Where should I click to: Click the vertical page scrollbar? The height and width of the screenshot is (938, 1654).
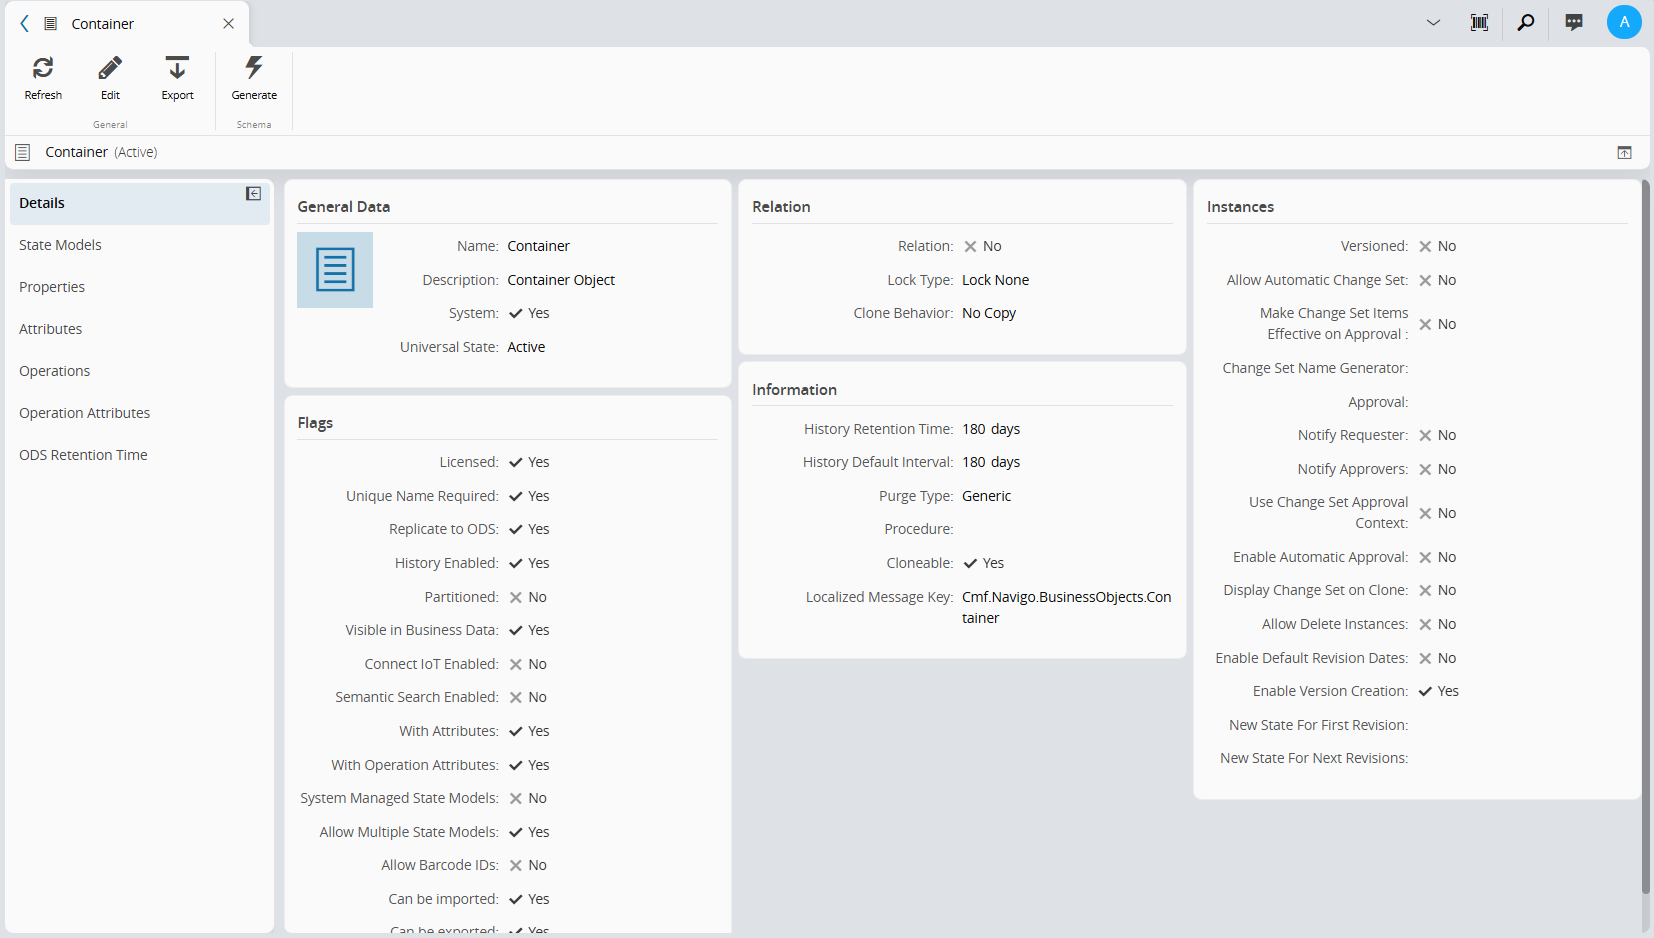1646,538
